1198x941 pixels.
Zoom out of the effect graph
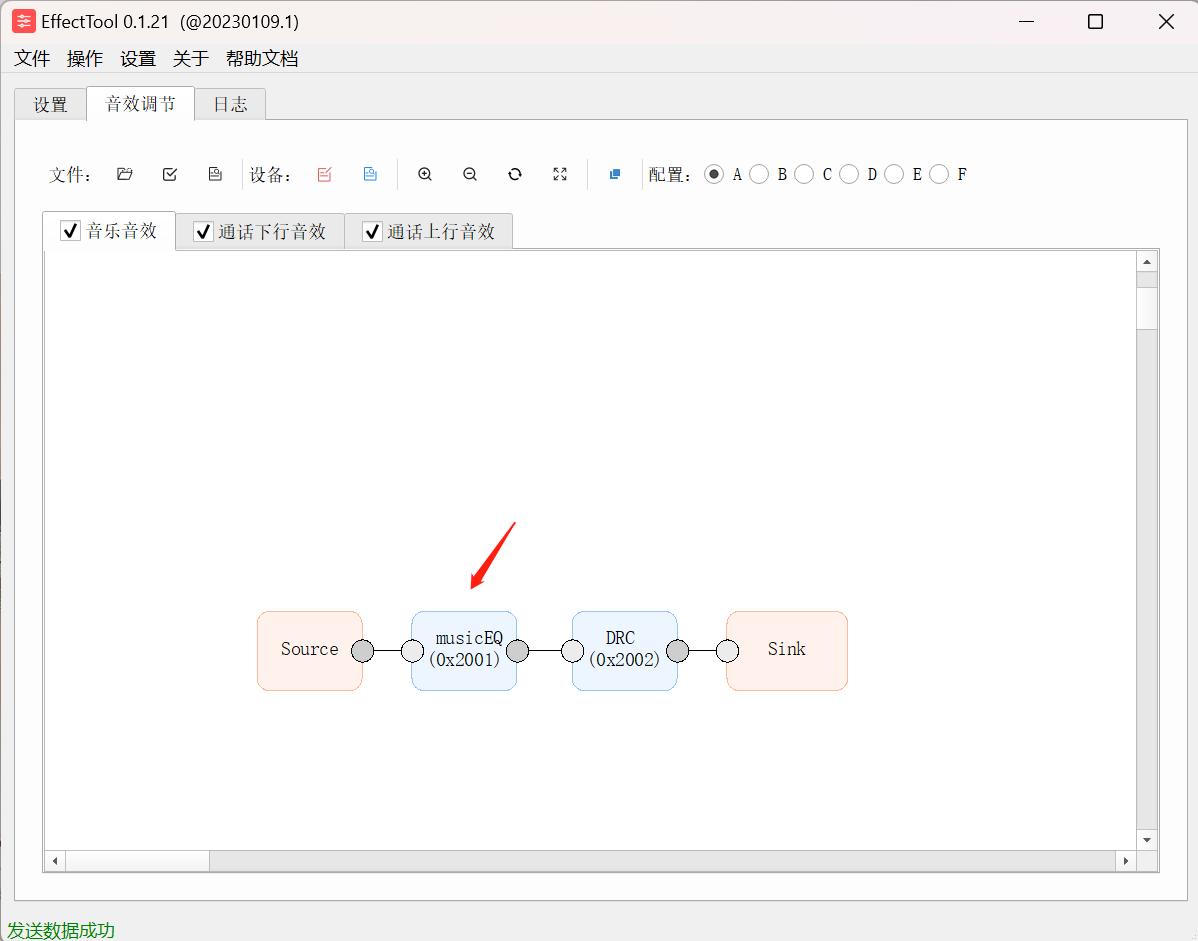470,174
